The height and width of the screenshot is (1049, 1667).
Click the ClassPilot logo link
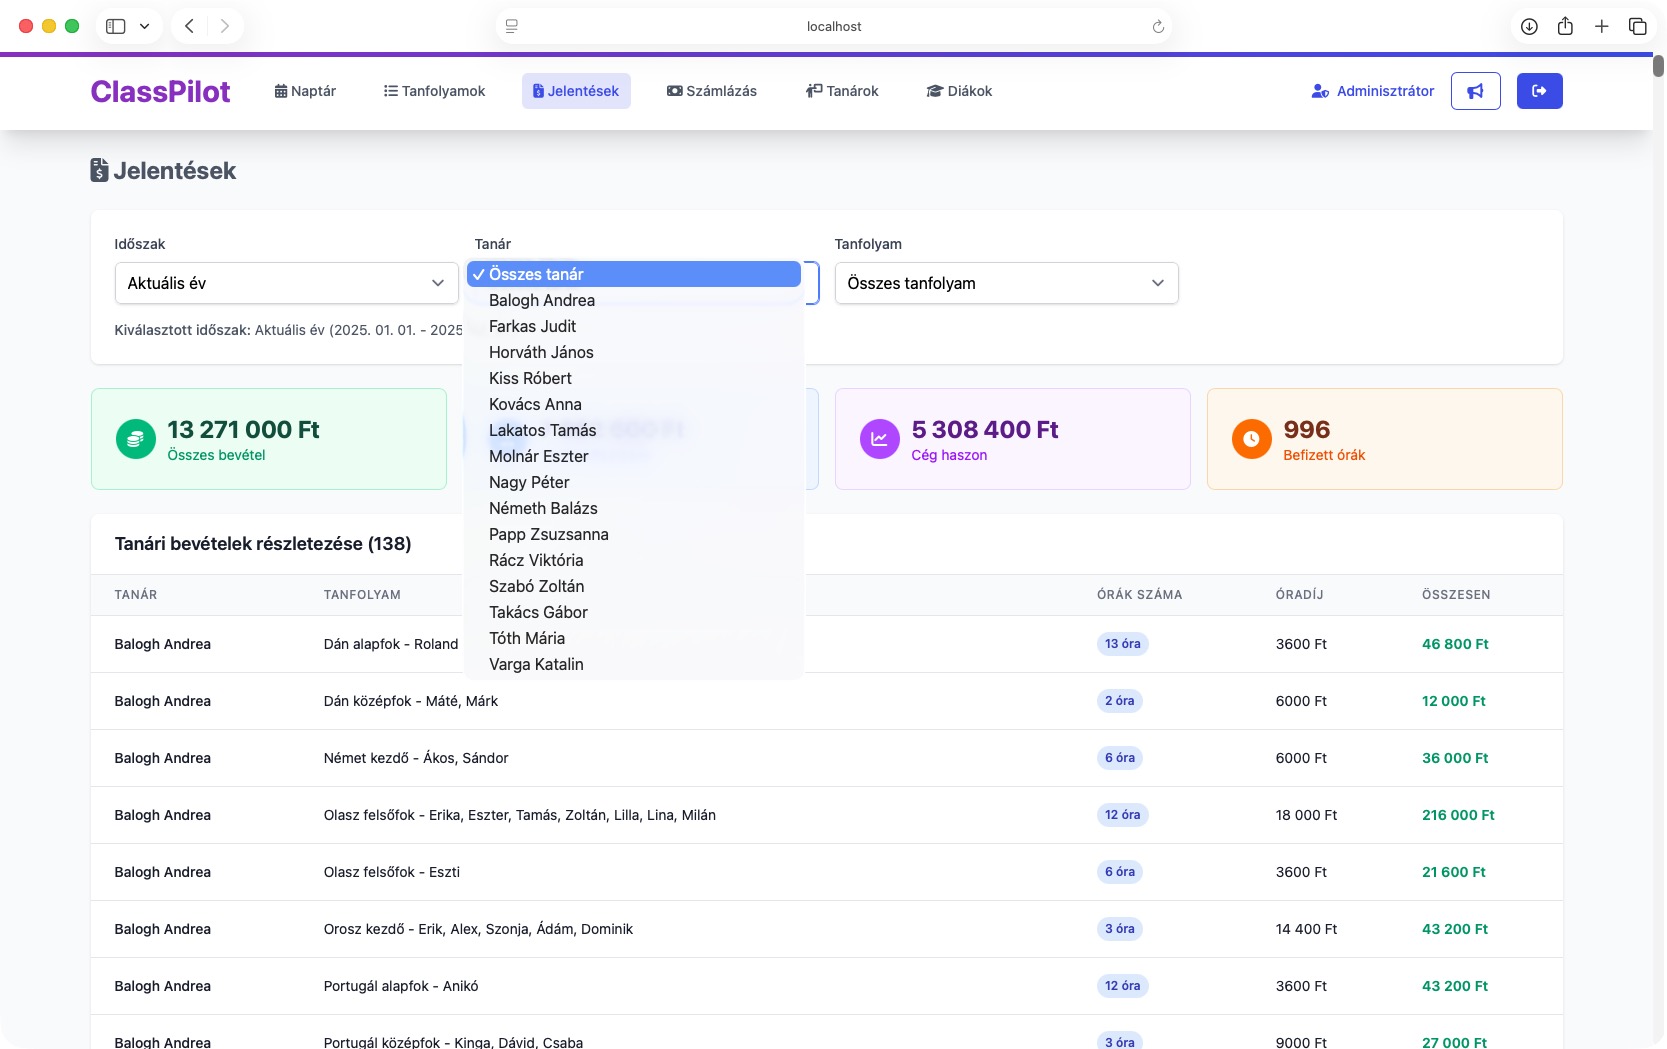point(160,91)
